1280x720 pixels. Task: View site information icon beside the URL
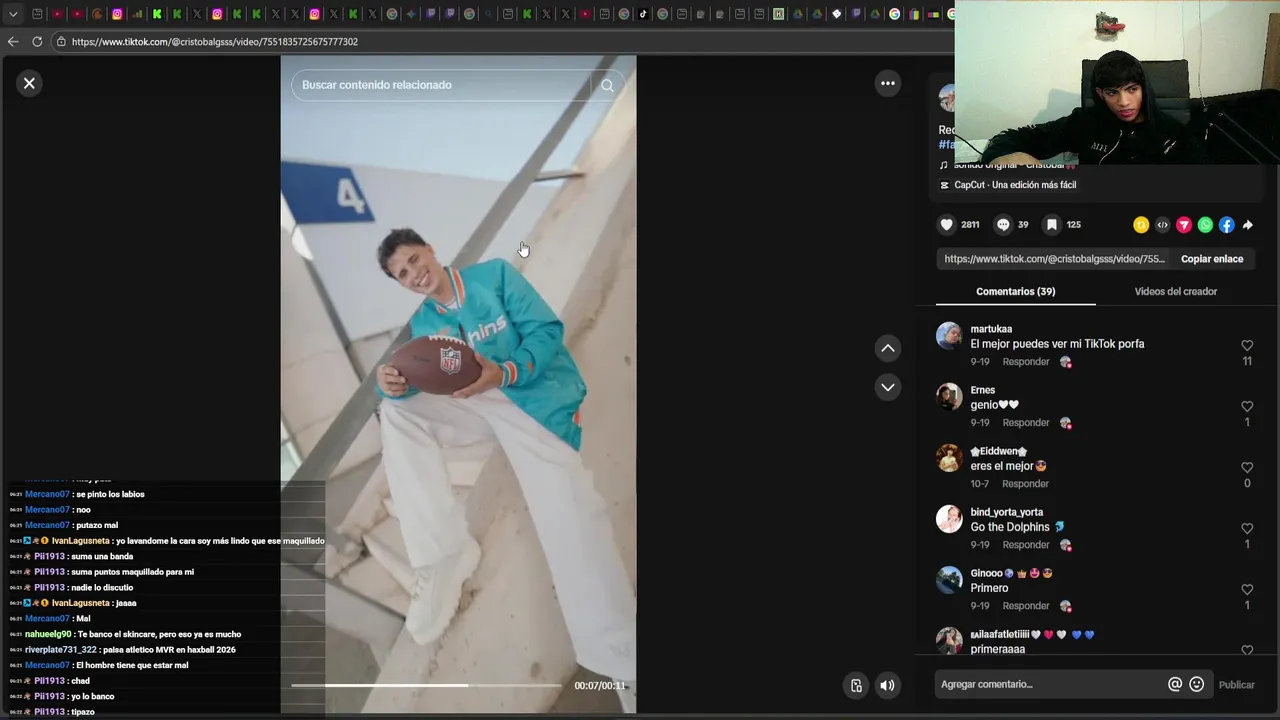pyautogui.click(x=61, y=42)
